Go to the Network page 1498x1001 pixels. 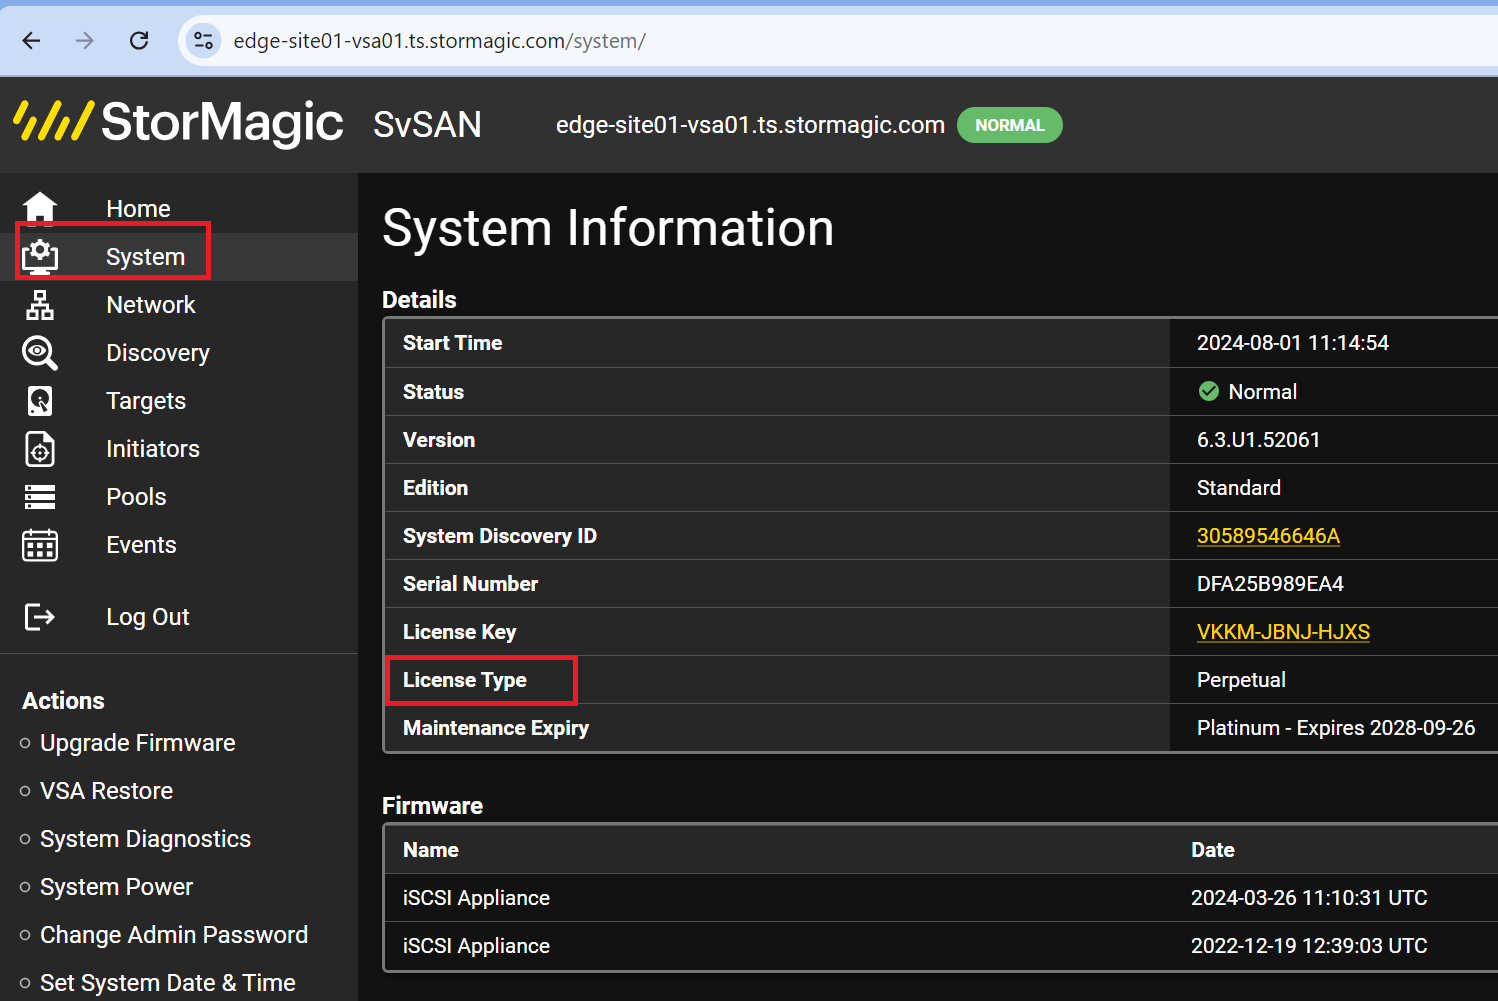[151, 305]
